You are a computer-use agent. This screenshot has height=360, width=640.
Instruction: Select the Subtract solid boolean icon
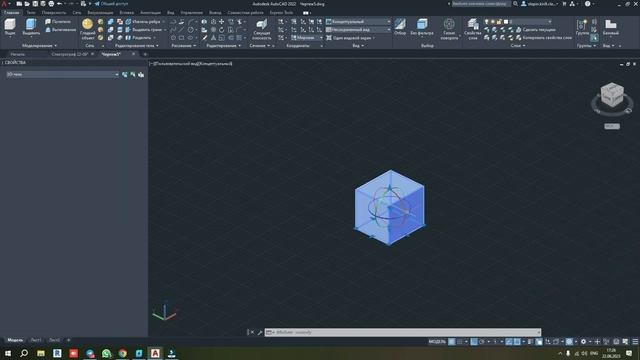[x=111, y=30]
